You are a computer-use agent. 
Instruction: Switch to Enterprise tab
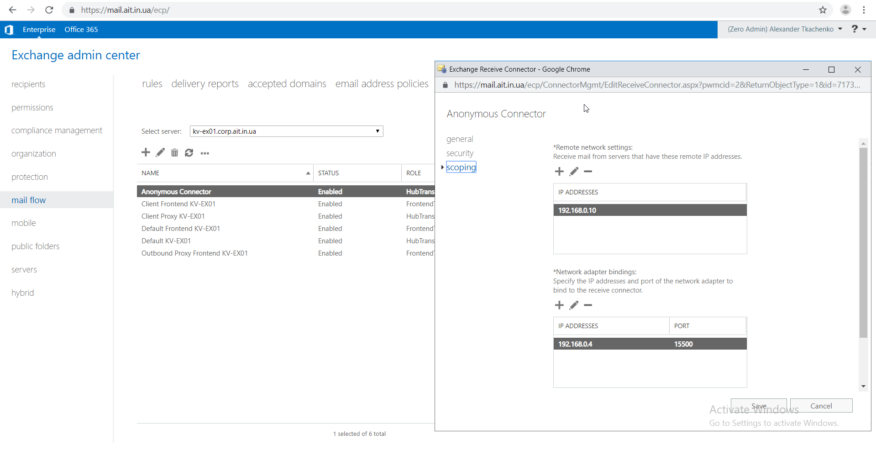pyautogui.click(x=39, y=30)
